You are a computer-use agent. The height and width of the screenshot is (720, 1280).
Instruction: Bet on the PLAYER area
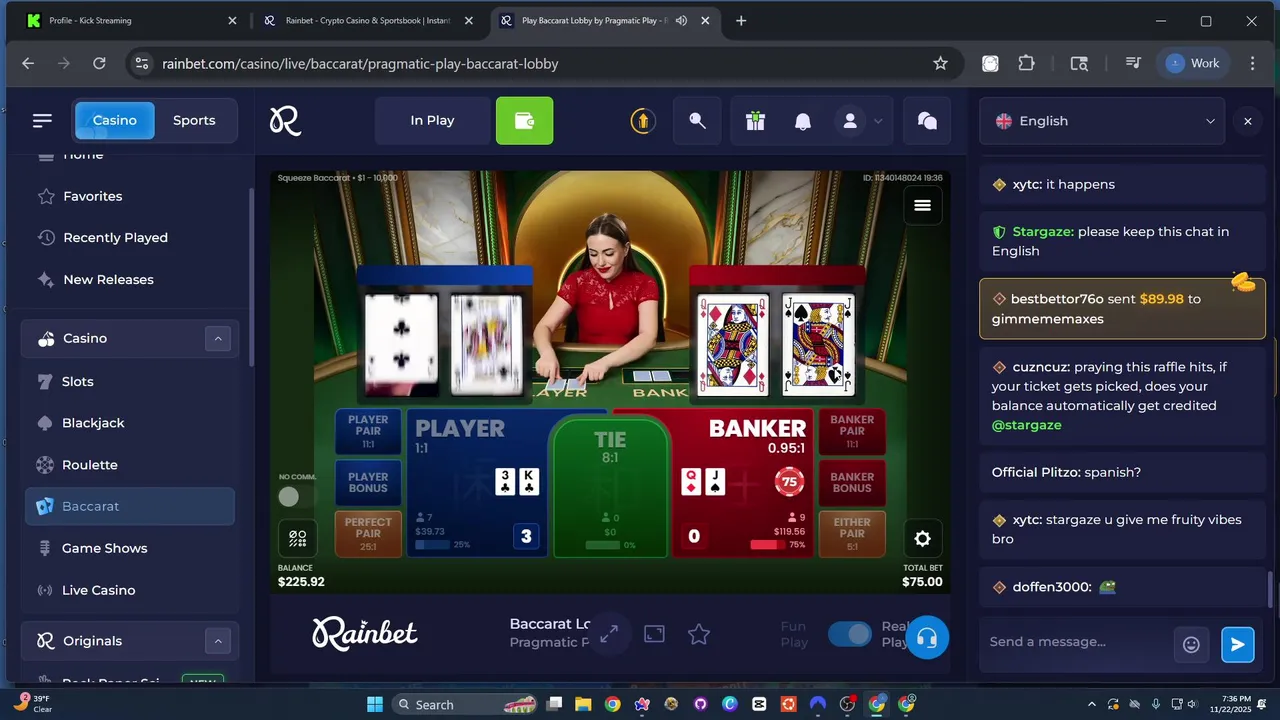click(476, 483)
